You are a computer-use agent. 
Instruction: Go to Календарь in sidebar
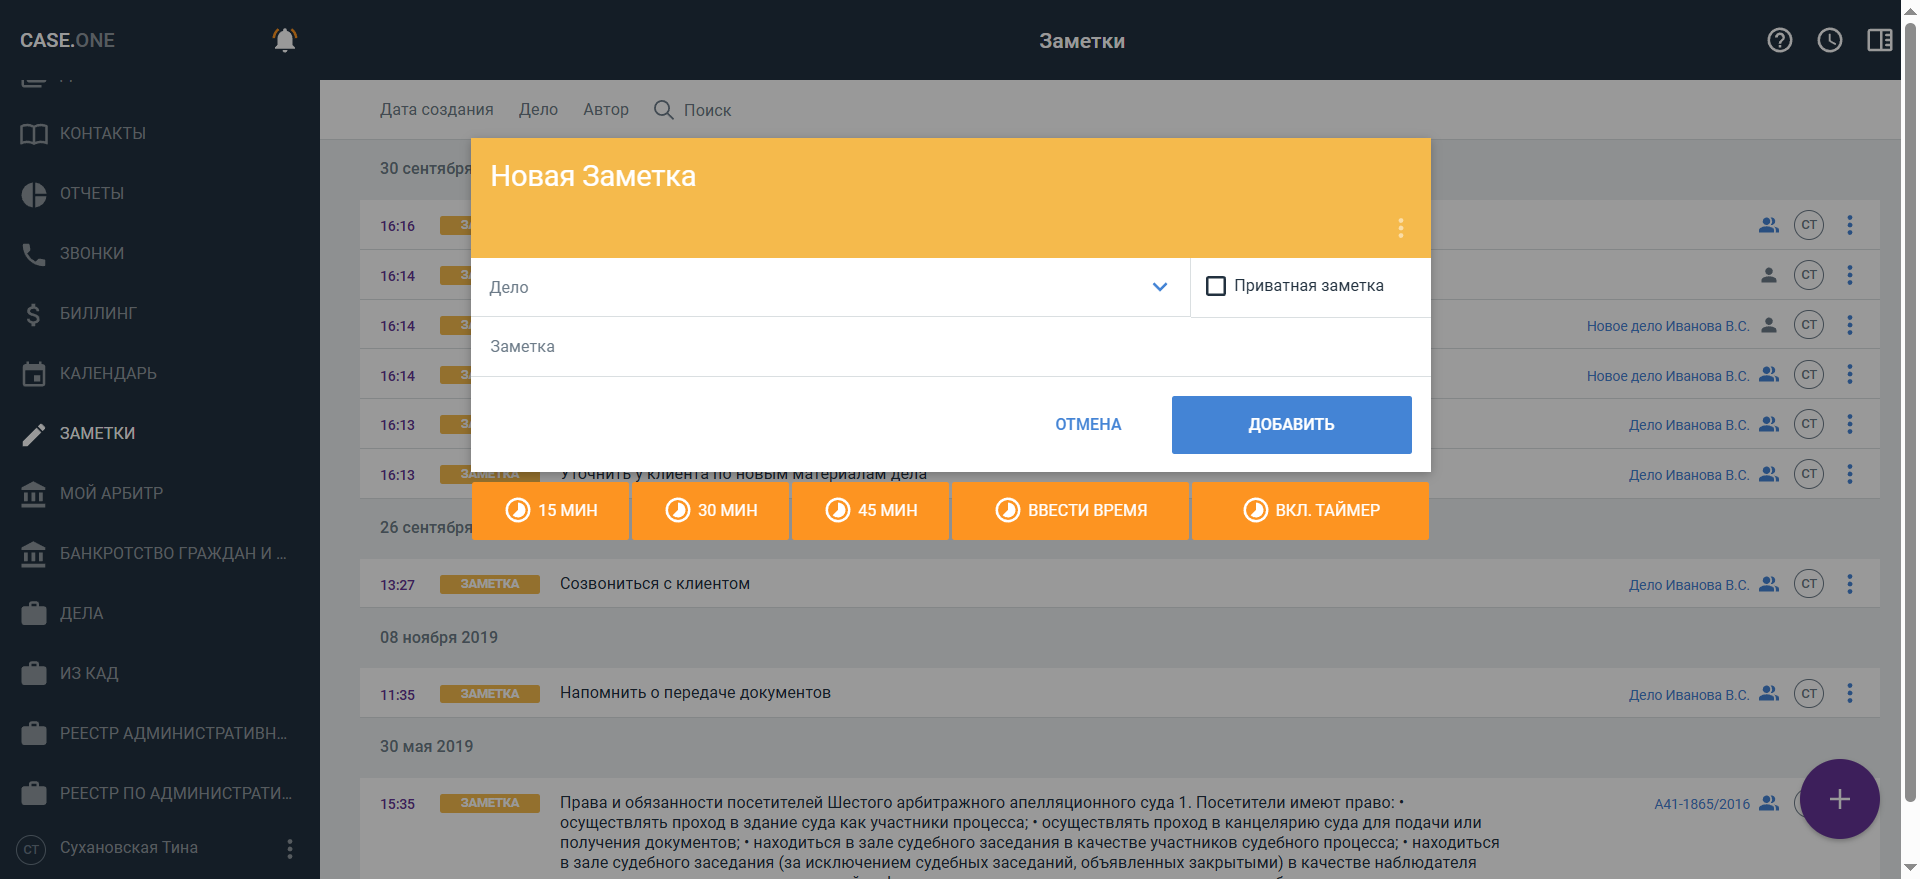pos(108,374)
